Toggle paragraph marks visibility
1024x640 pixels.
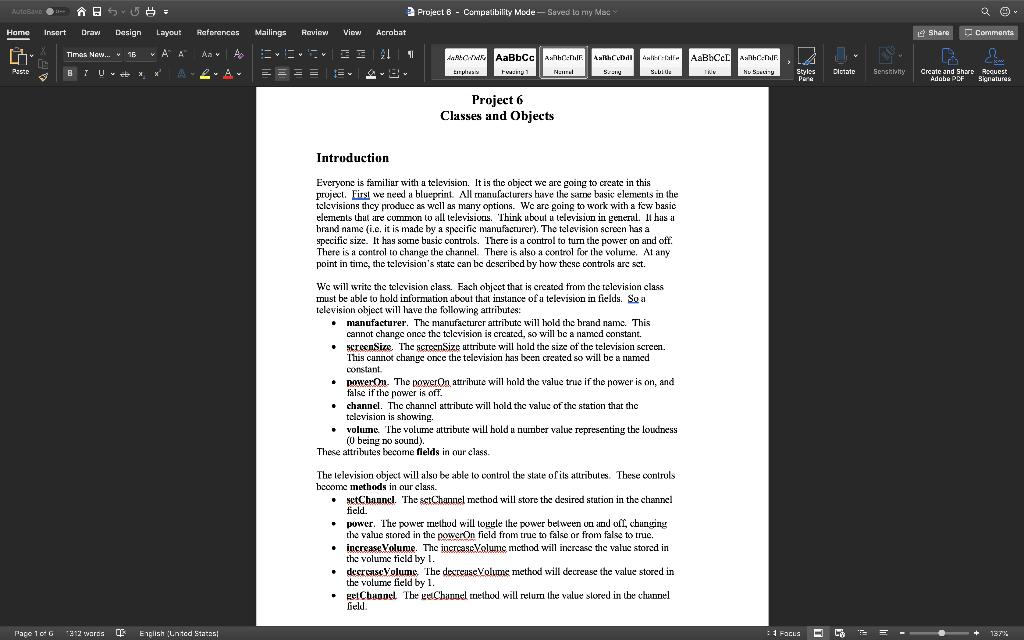coord(410,54)
